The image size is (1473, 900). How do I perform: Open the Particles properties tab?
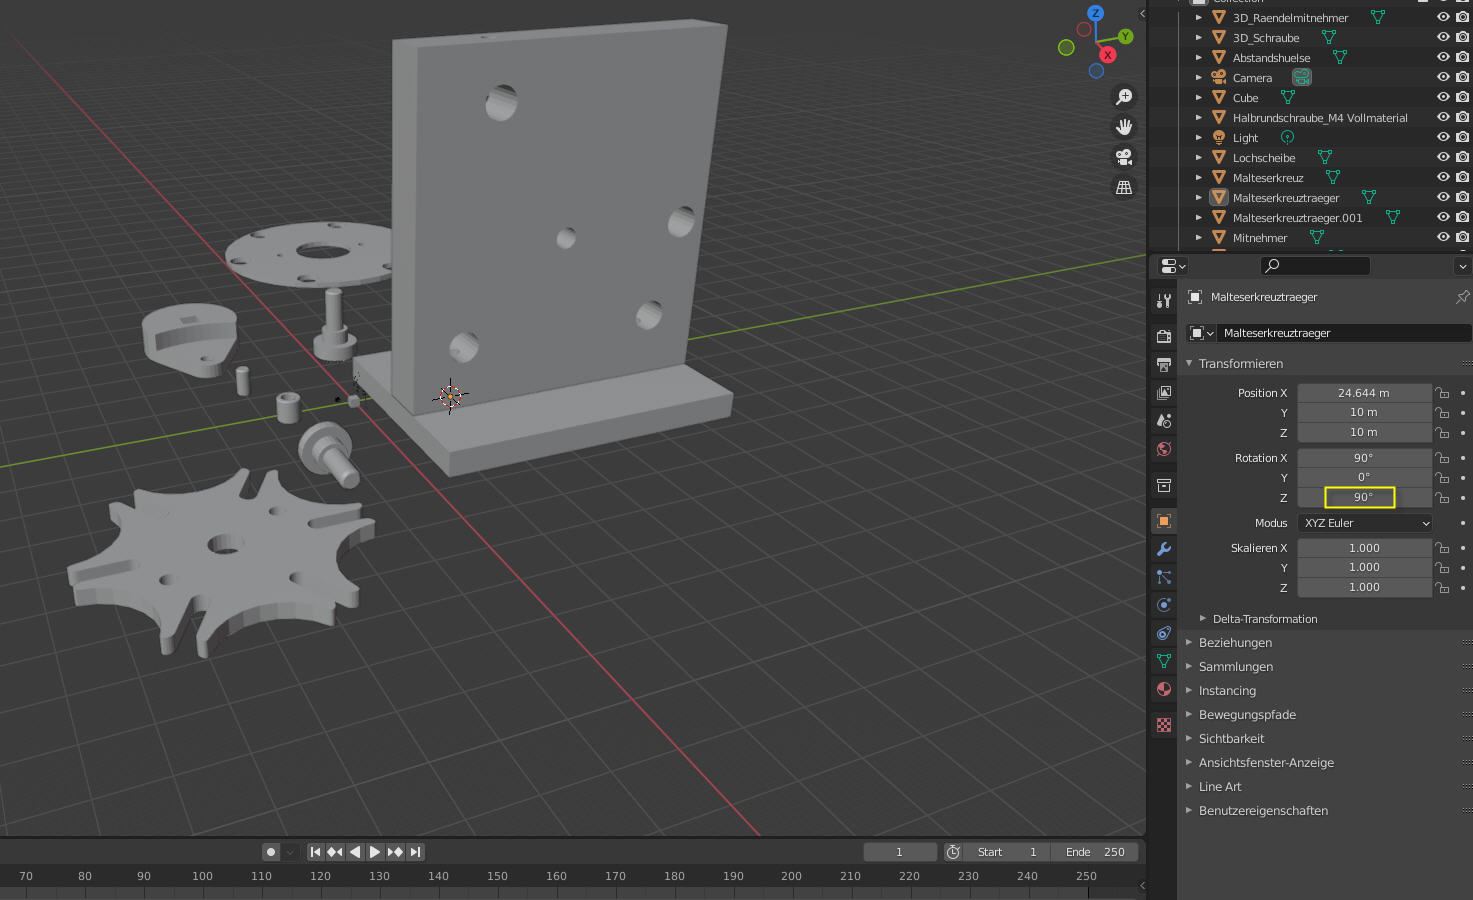coord(1163,577)
